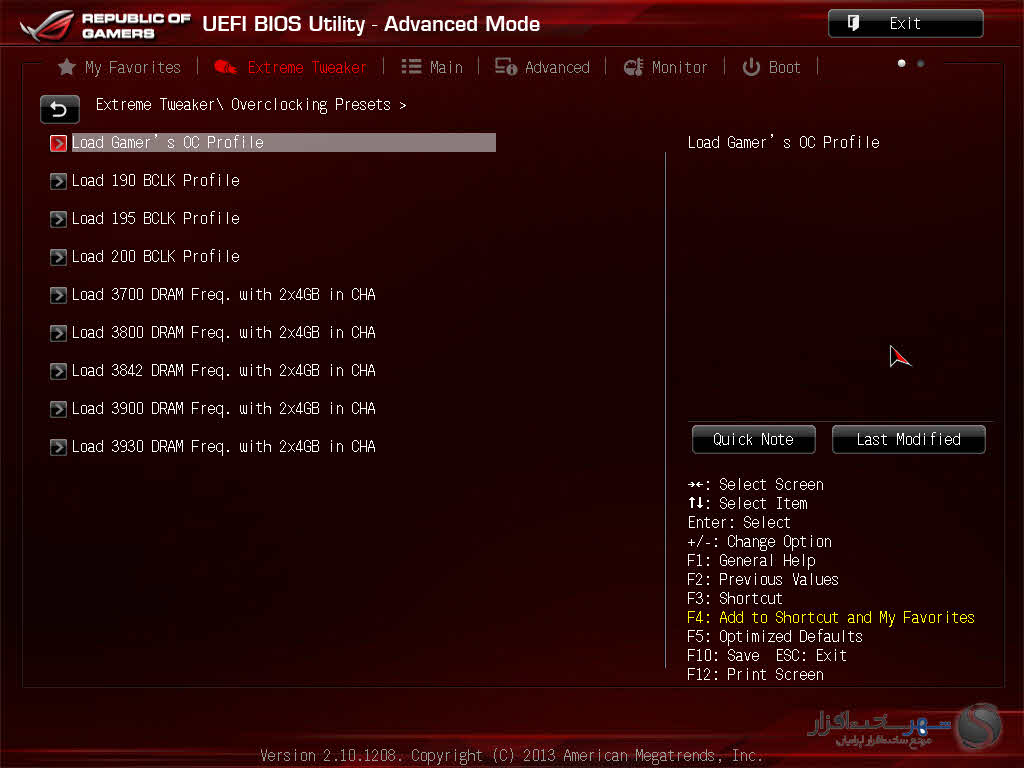1024x768 pixels.
Task: Click the Extreme Tweaker tab icon
Action: [x=226, y=67]
